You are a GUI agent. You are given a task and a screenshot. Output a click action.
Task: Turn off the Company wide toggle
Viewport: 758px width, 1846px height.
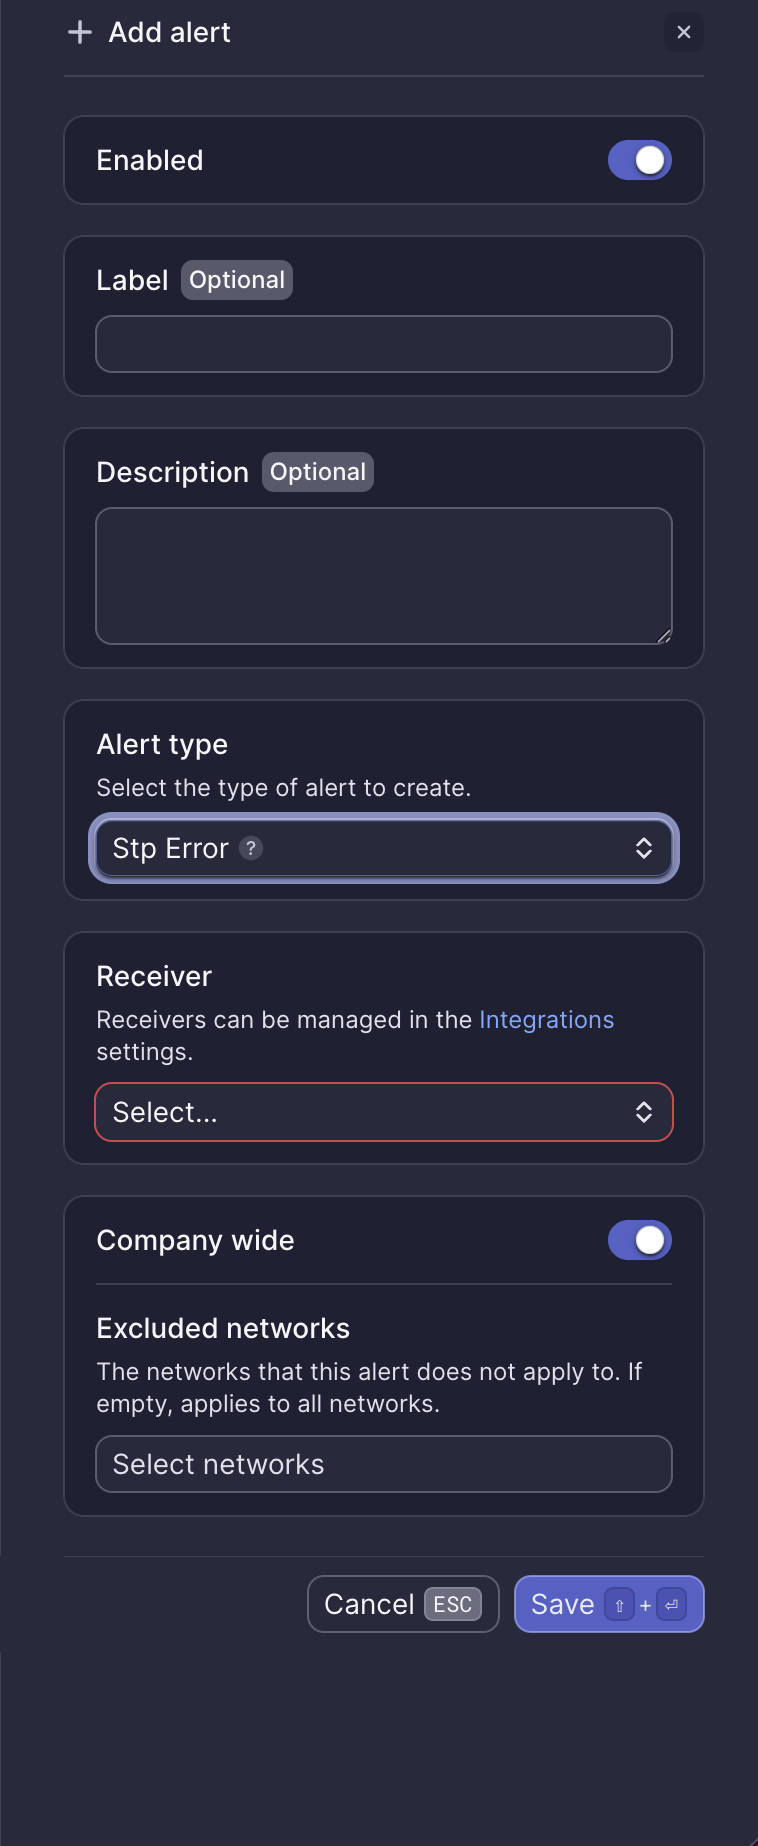pyautogui.click(x=640, y=1240)
